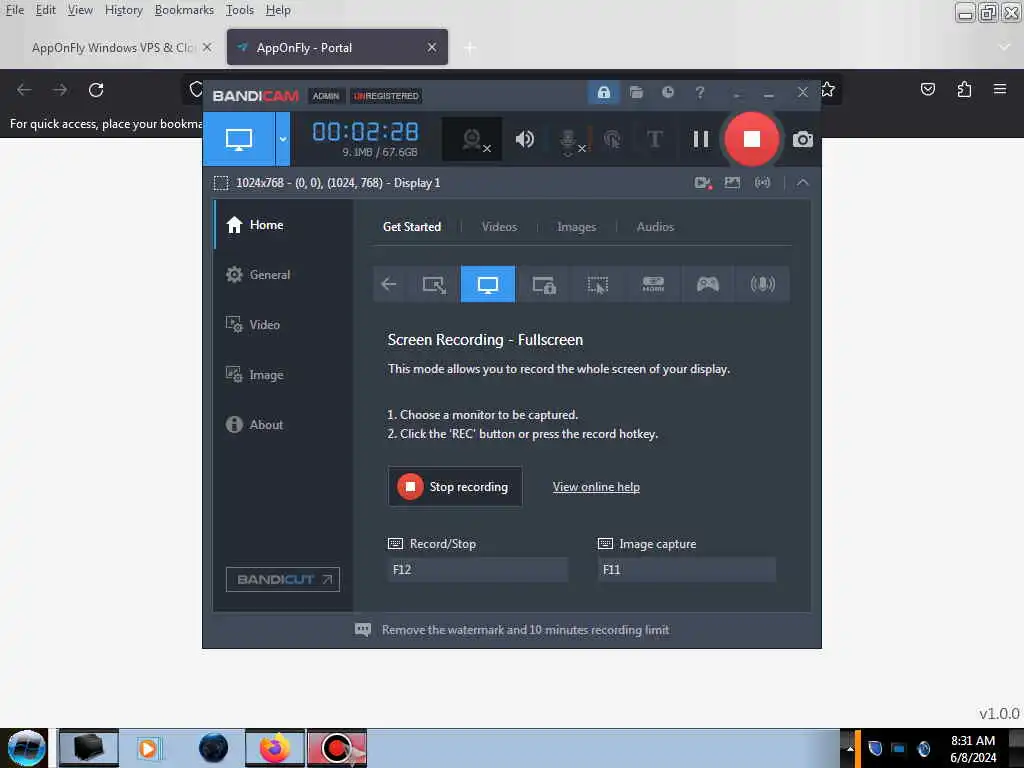
Task: Open the scheduled recording clock icon
Action: [x=667, y=92]
